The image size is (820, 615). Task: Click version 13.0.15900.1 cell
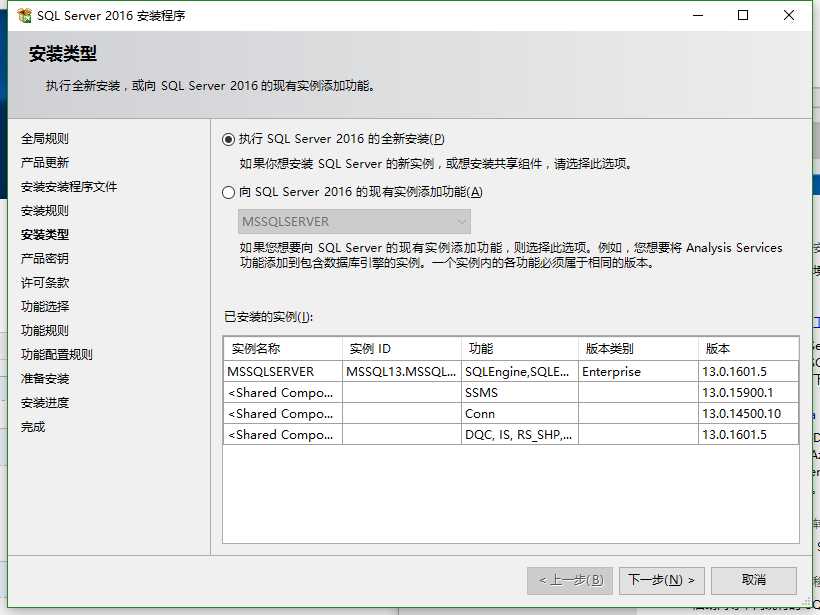pyautogui.click(x=748, y=393)
